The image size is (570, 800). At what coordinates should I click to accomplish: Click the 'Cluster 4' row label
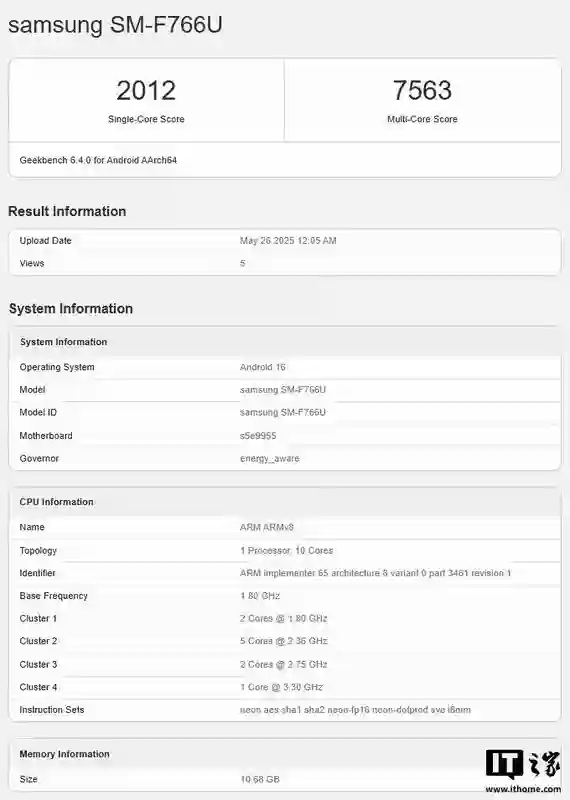tap(38, 687)
